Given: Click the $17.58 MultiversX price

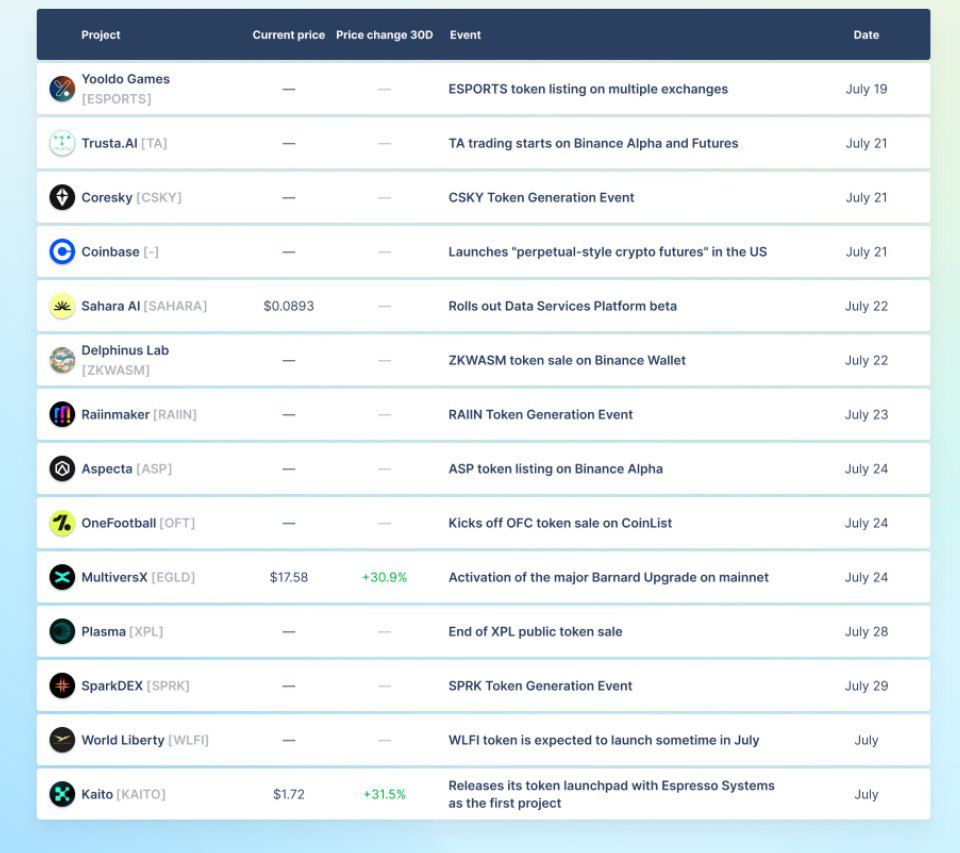Looking at the screenshot, I should pyautogui.click(x=289, y=577).
